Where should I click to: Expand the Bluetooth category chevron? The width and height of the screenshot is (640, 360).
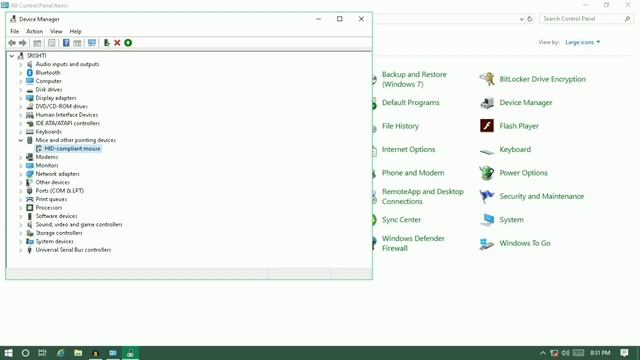point(20,73)
